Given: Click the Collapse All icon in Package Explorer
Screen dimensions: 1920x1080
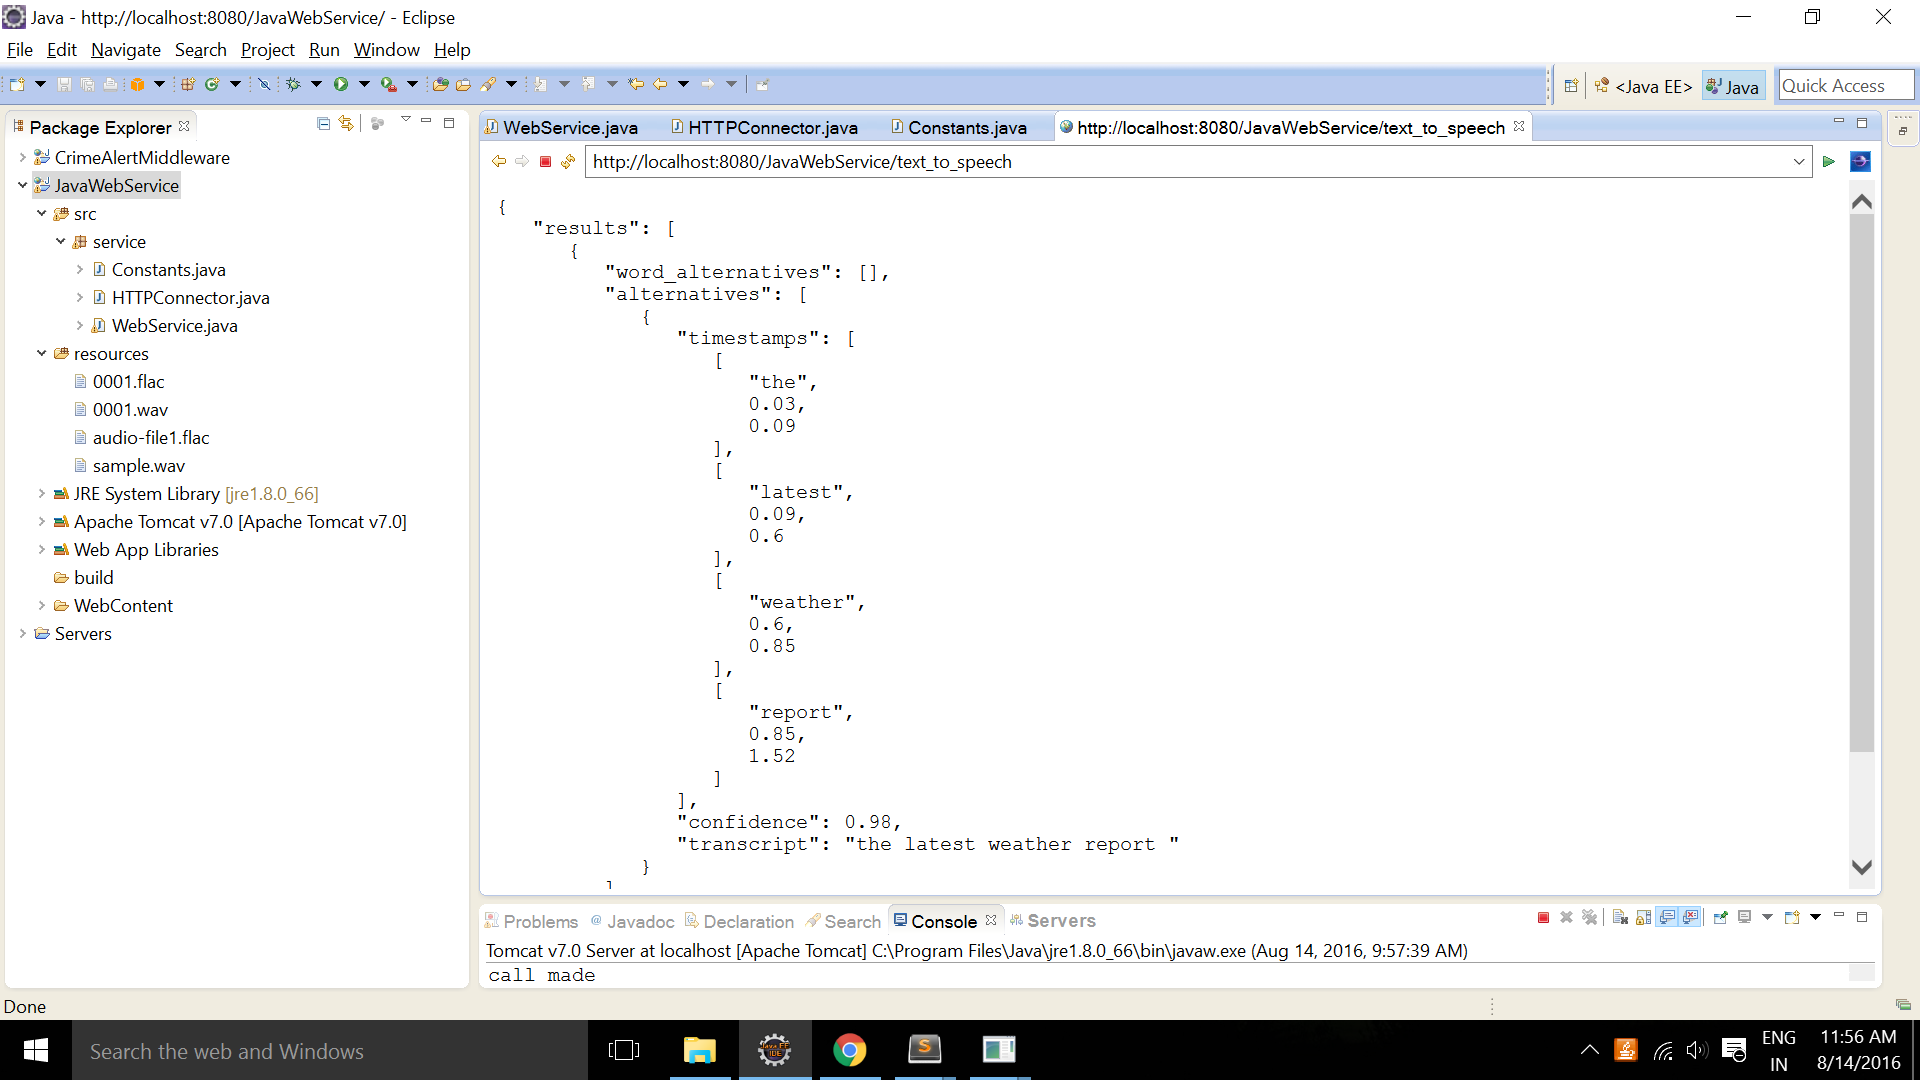Looking at the screenshot, I should (x=323, y=124).
